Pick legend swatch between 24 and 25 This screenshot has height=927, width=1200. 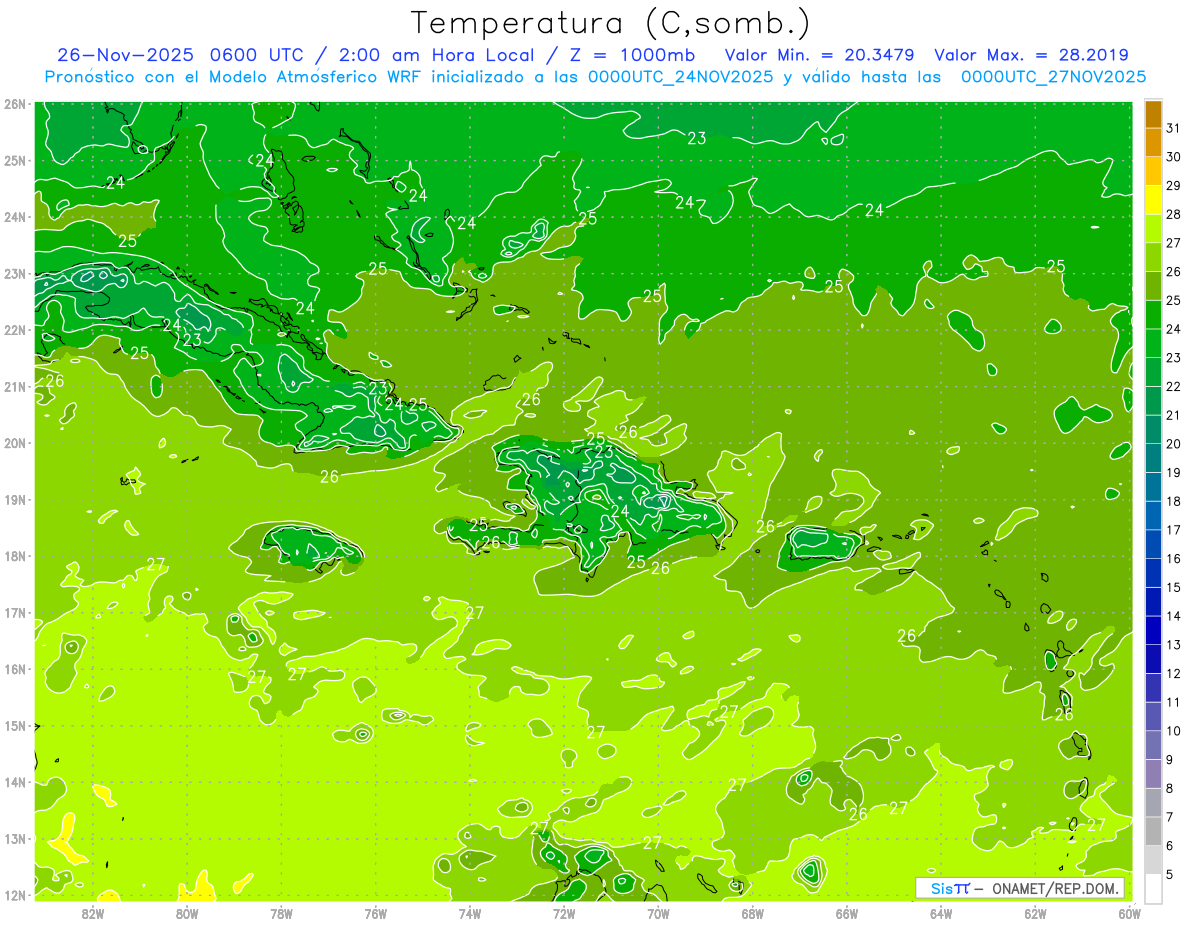(1153, 314)
